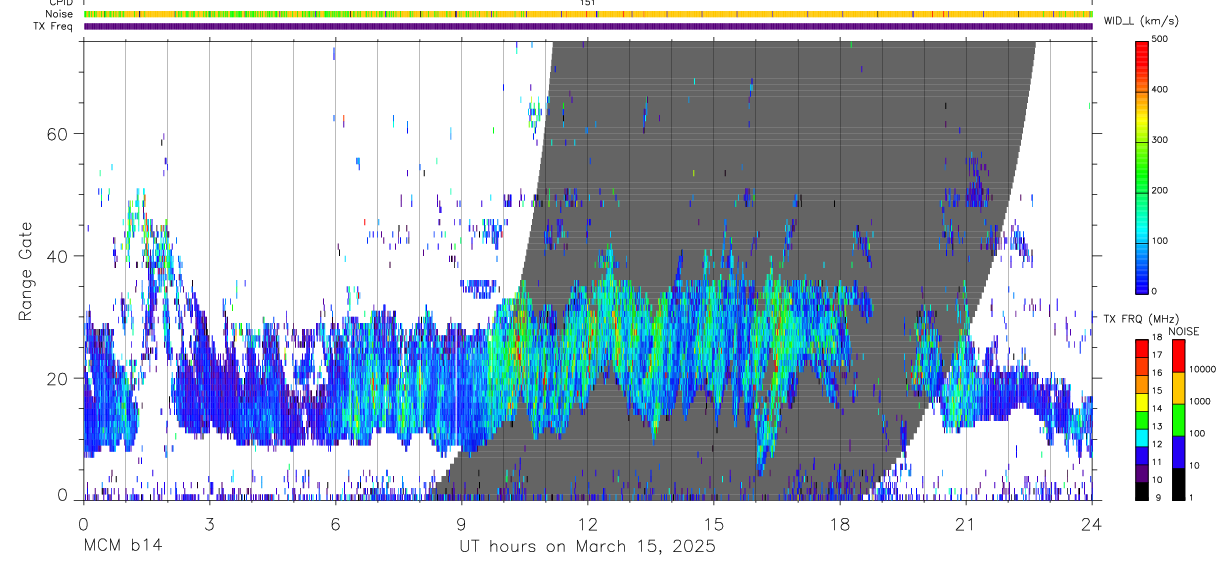This screenshot has width=1228, height=567.
Task: Click the TX Freq strip row label
Action: point(53,26)
